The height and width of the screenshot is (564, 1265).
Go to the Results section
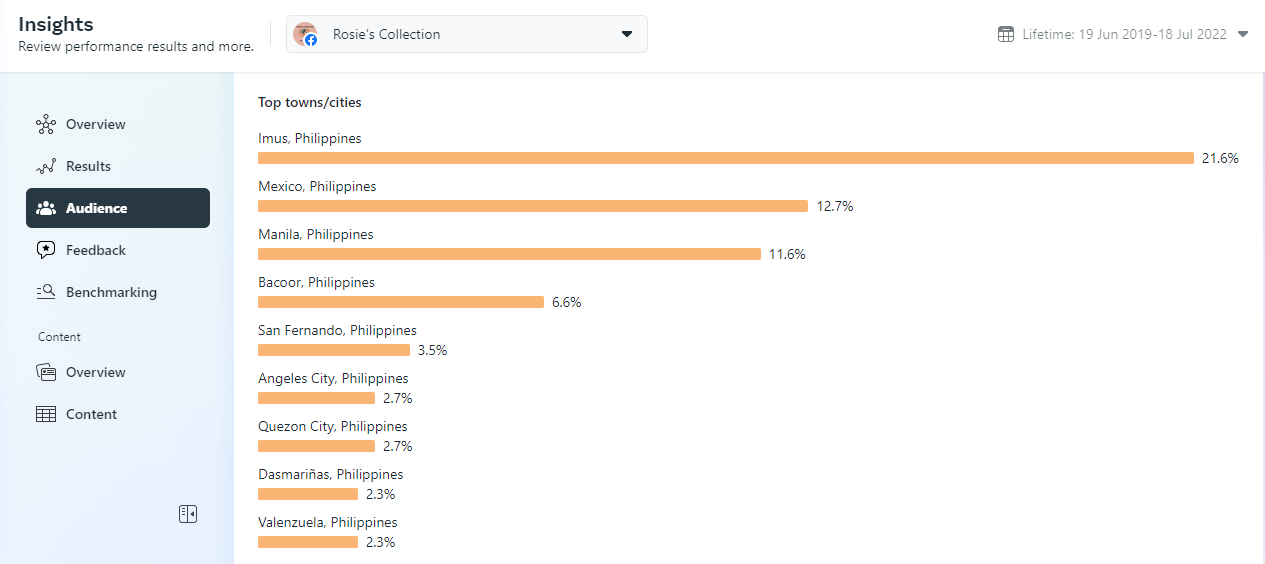(x=88, y=167)
